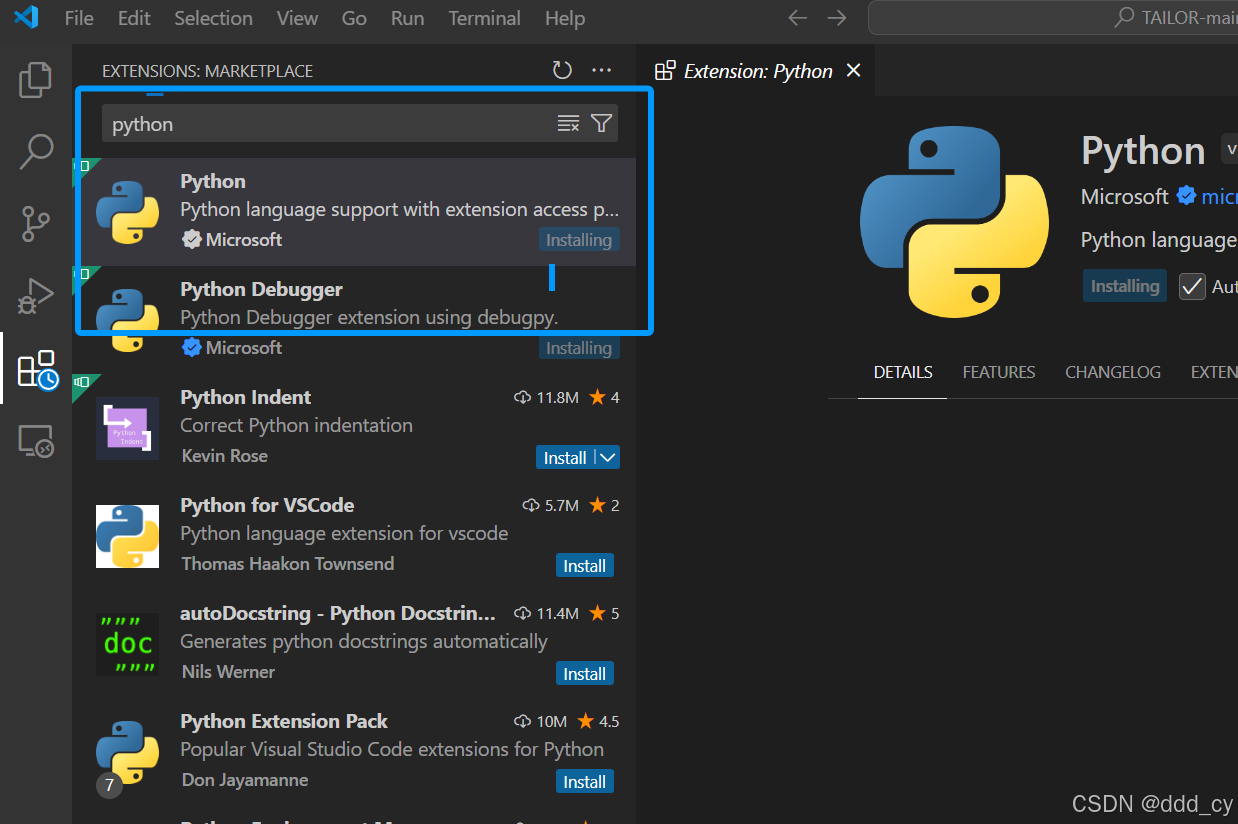The width and height of the screenshot is (1238, 824).
Task: Click the 7 extensions count badge
Action: tap(109, 786)
